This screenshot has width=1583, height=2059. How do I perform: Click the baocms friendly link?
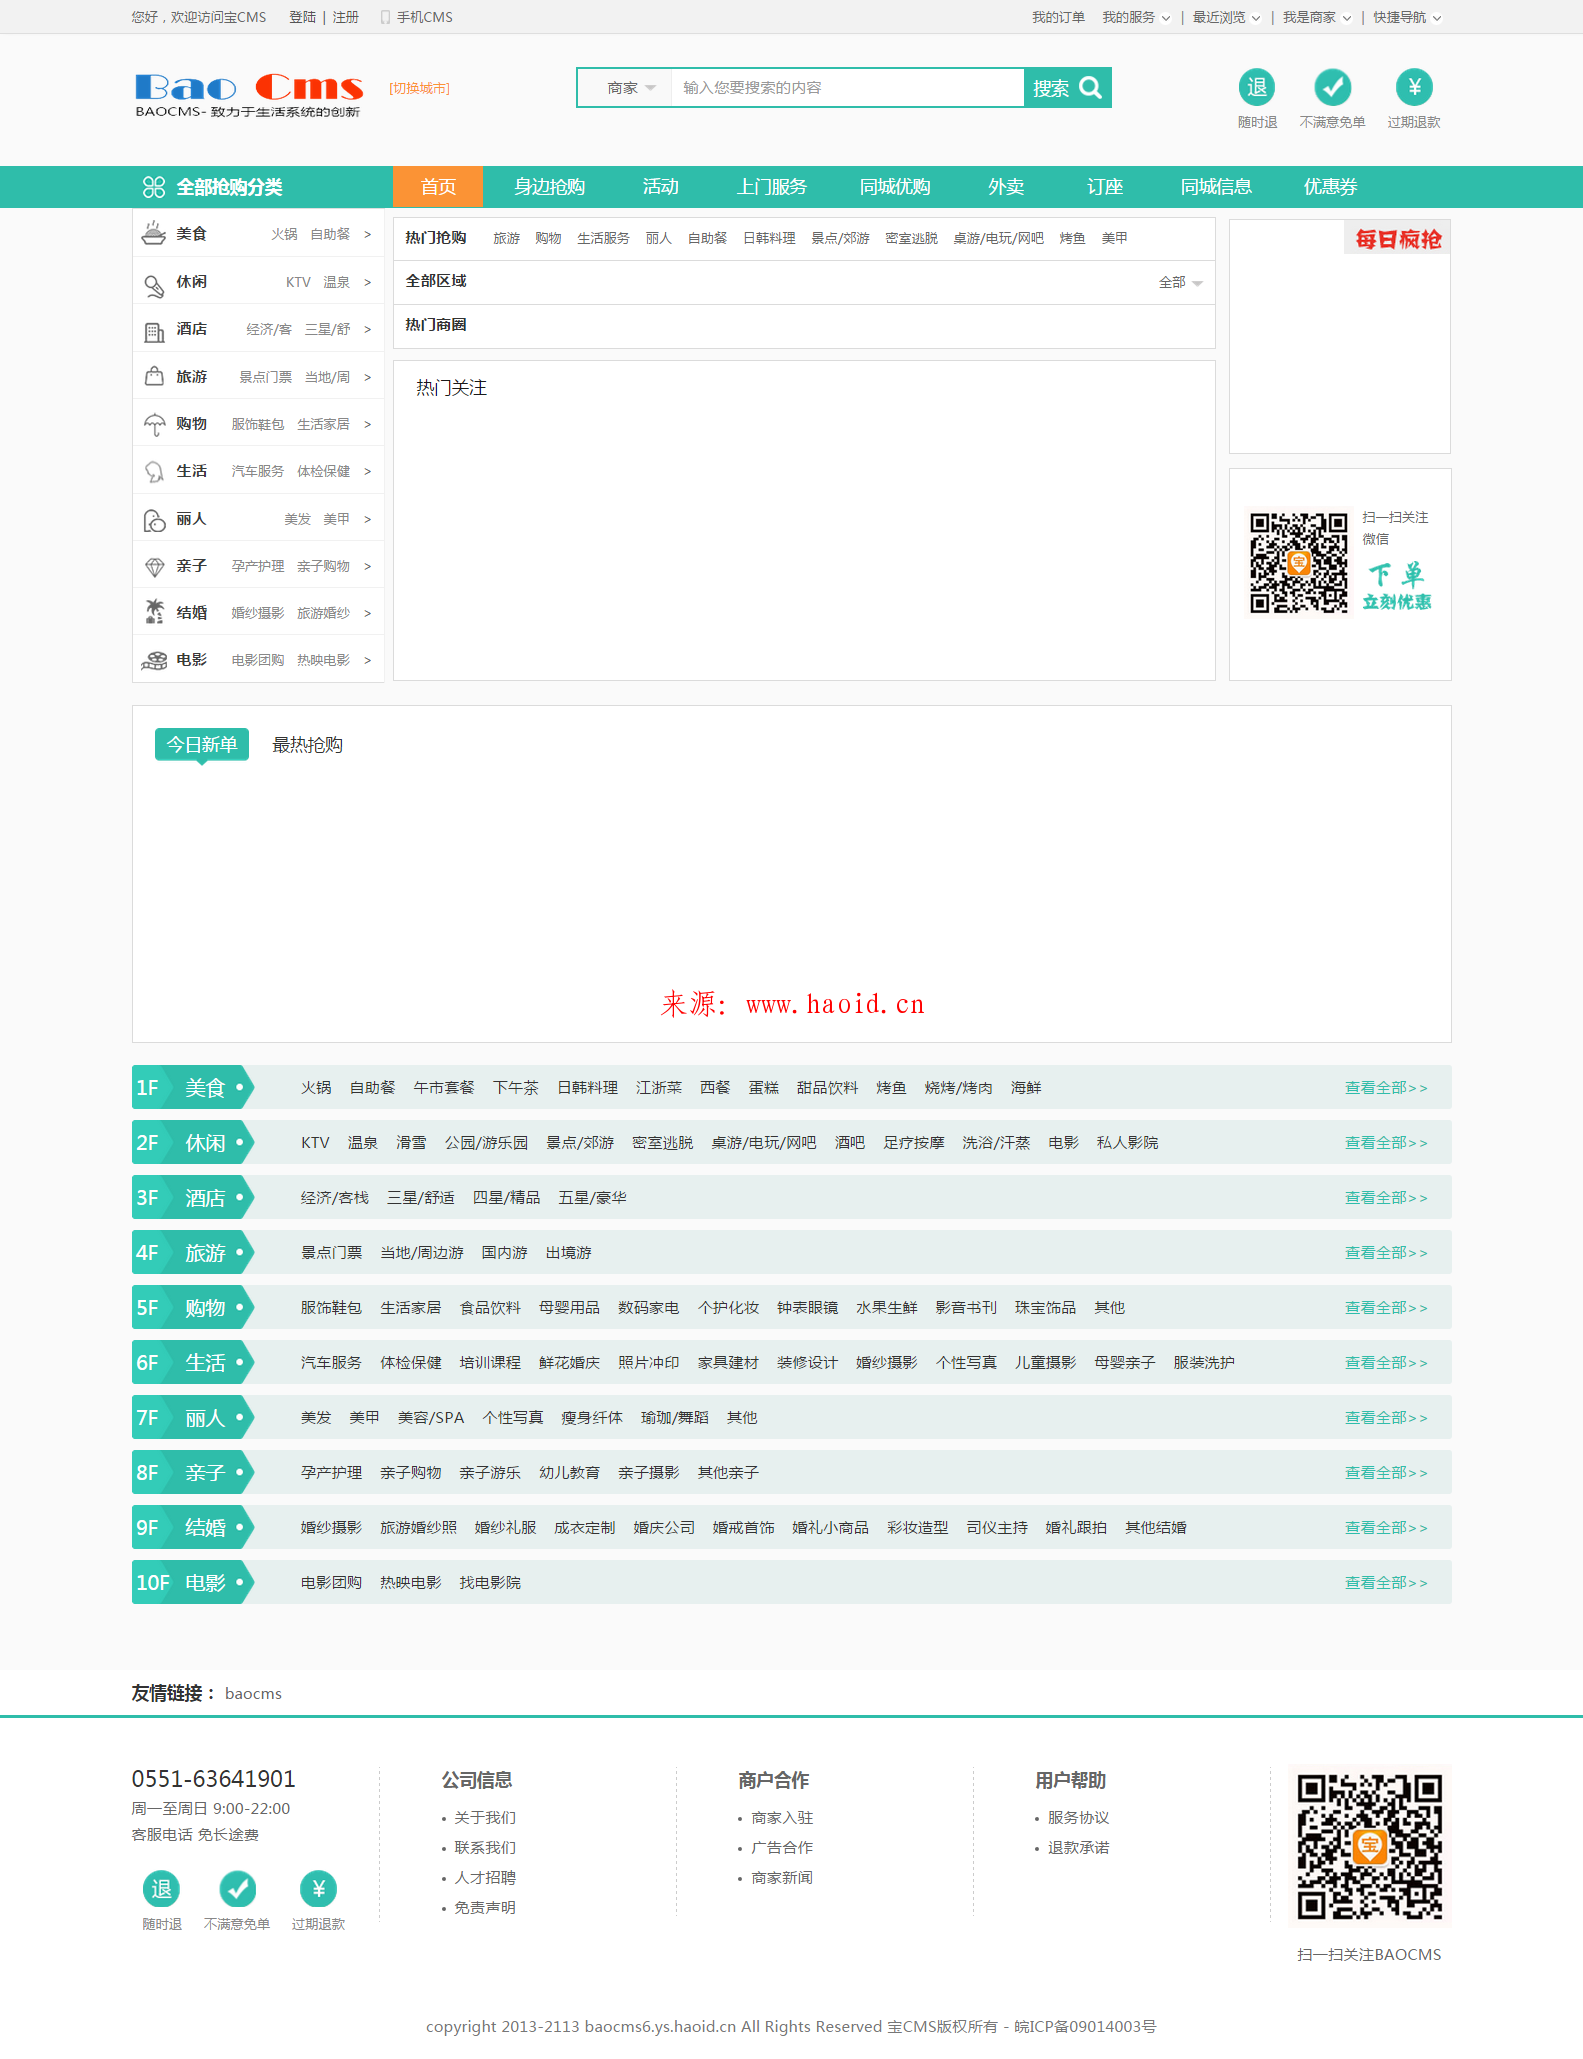[253, 1694]
